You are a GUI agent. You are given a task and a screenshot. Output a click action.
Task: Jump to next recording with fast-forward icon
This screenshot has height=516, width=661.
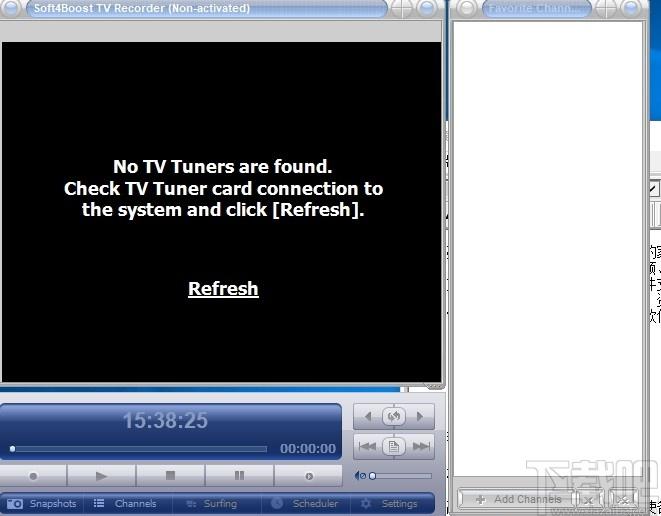click(x=421, y=446)
